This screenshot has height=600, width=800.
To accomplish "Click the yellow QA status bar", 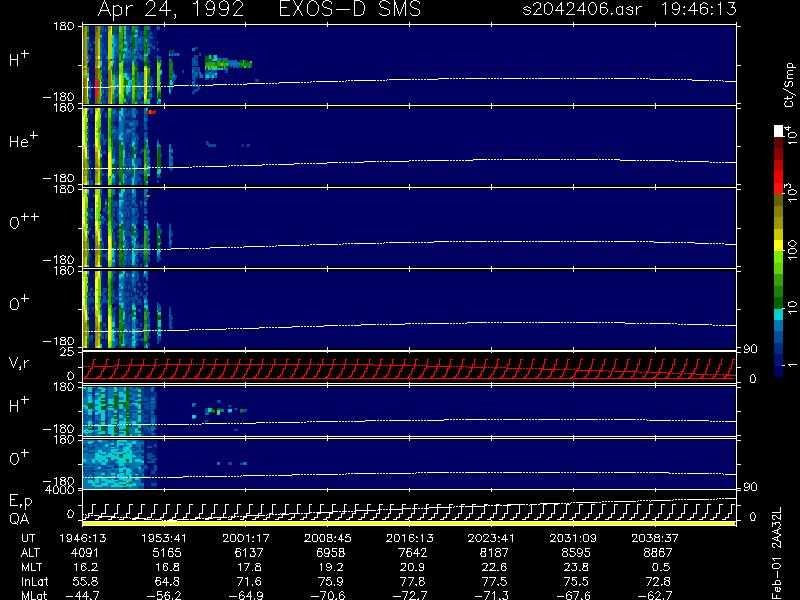I will tap(409, 523).
